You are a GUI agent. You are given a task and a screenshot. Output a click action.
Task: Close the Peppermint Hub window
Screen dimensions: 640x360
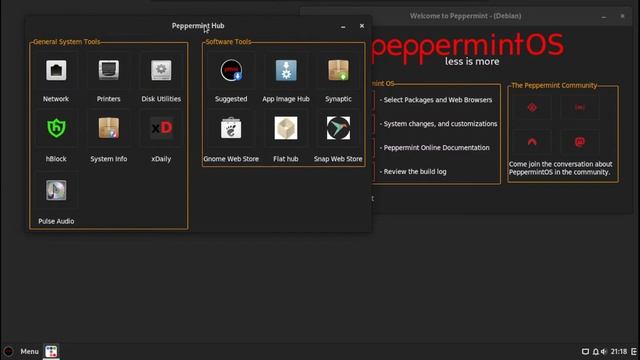[362, 26]
